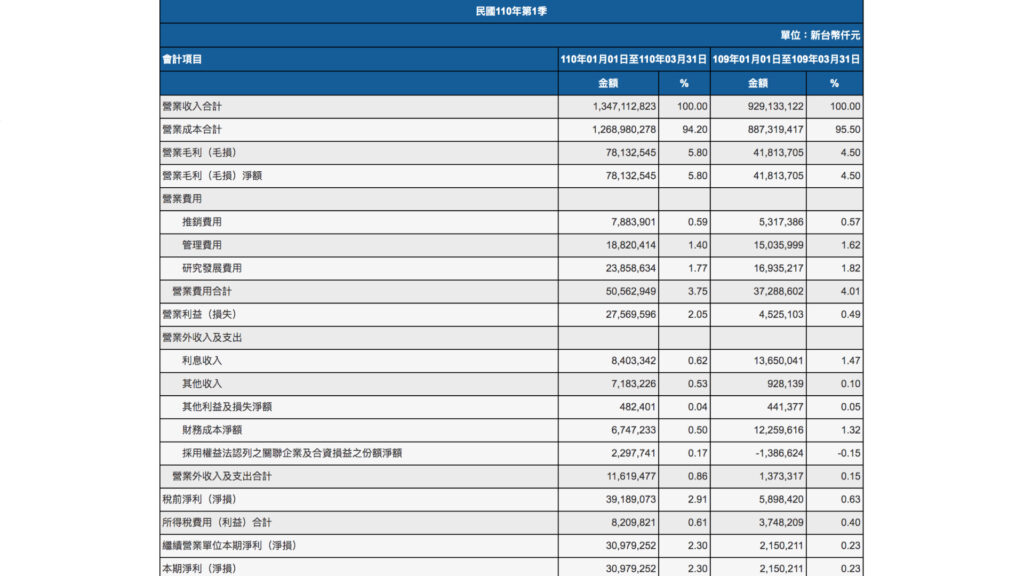Select cost value 887,319,417
The width and height of the screenshot is (1024, 576).
(x=776, y=129)
